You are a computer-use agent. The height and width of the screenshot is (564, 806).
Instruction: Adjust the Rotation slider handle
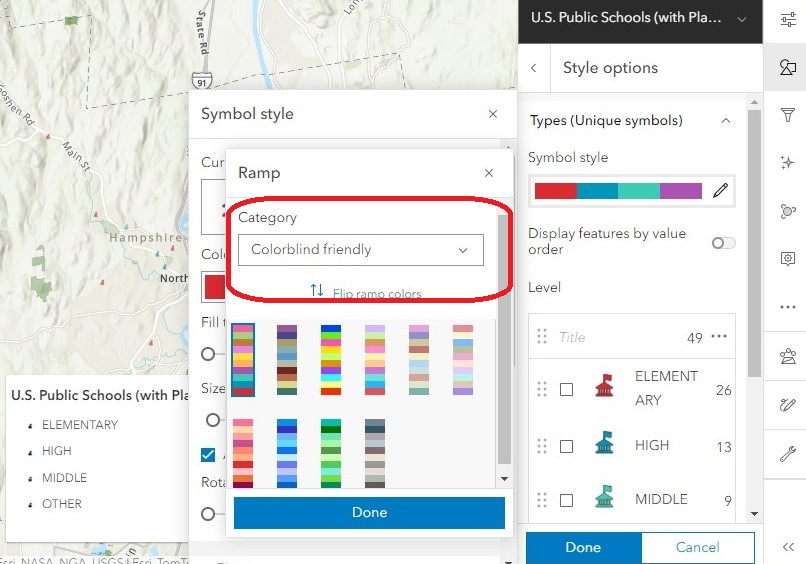(x=208, y=514)
